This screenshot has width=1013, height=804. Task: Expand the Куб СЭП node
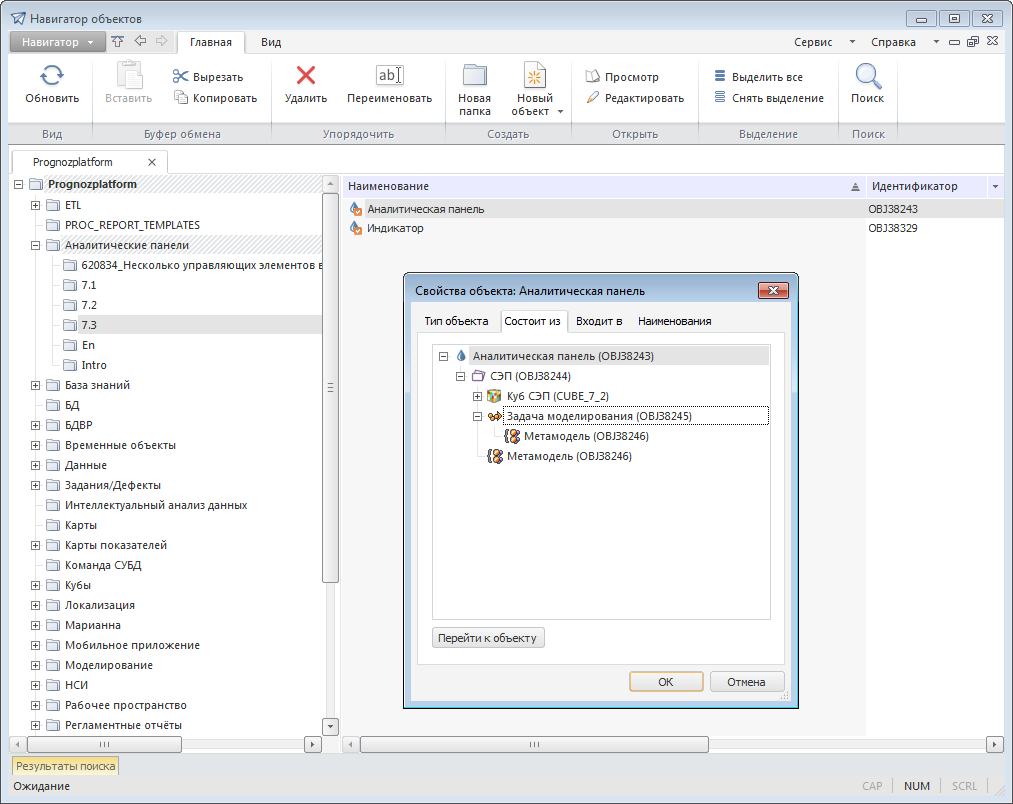coord(477,396)
